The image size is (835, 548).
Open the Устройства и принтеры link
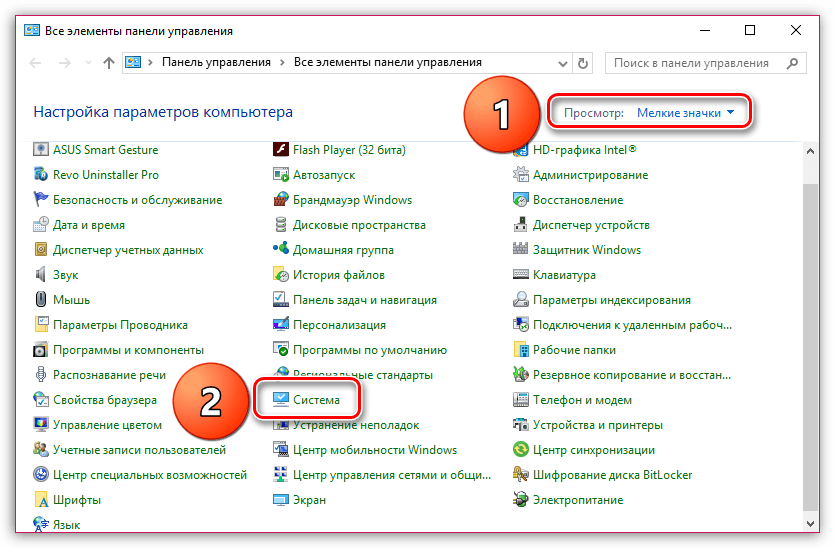597,426
